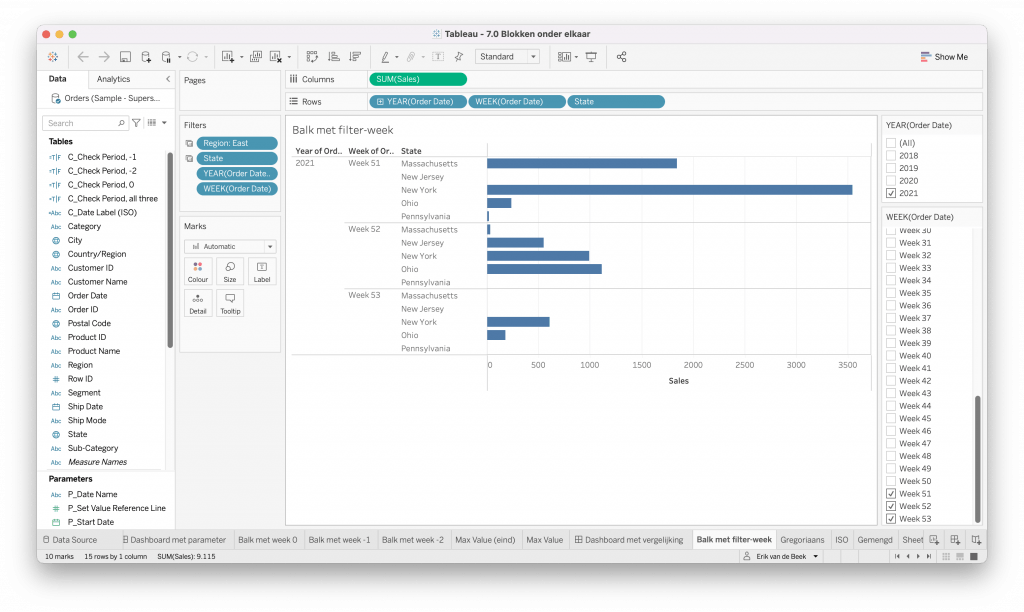Click the filter fields icon beside Search
The image size is (1024, 612).
tap(137, 123)
